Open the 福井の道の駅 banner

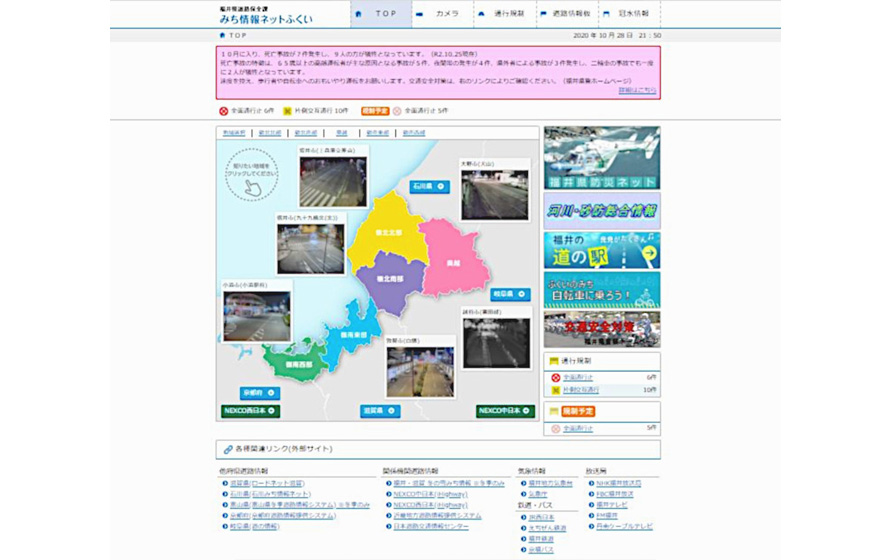click(x=602, y=250)
